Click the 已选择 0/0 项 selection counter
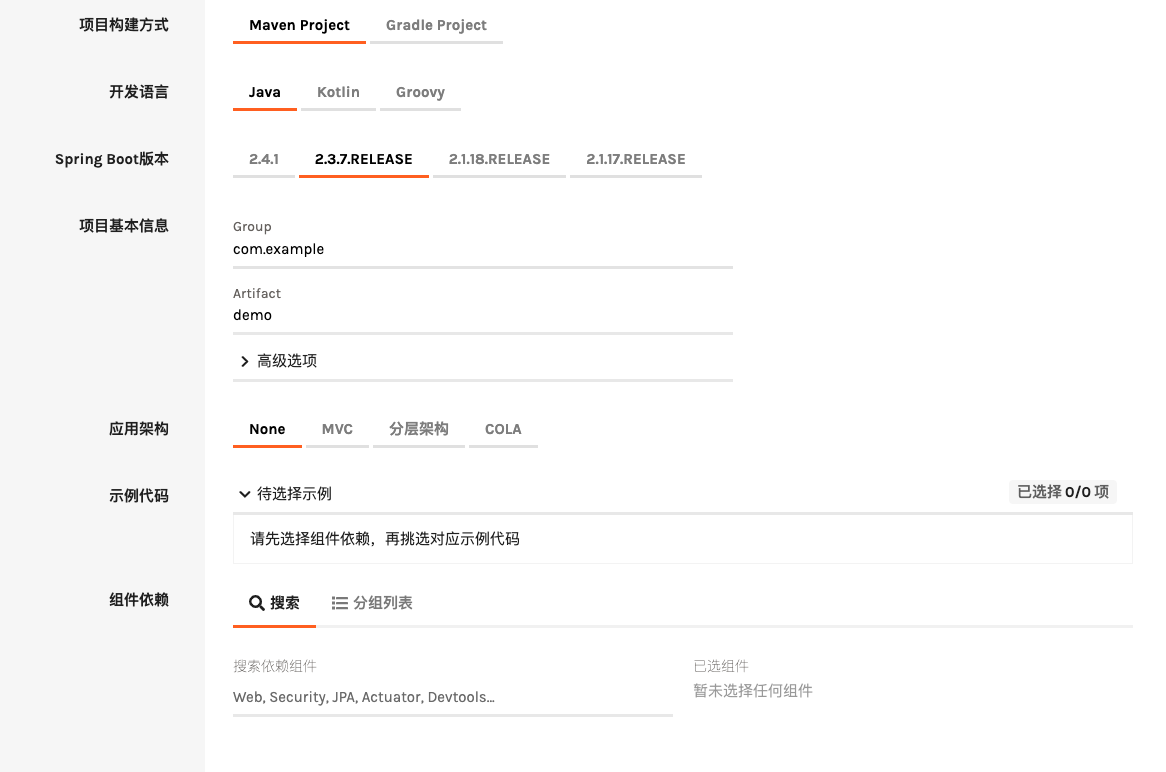This screenshot has width=1166, height=772. click(1063, 492)
